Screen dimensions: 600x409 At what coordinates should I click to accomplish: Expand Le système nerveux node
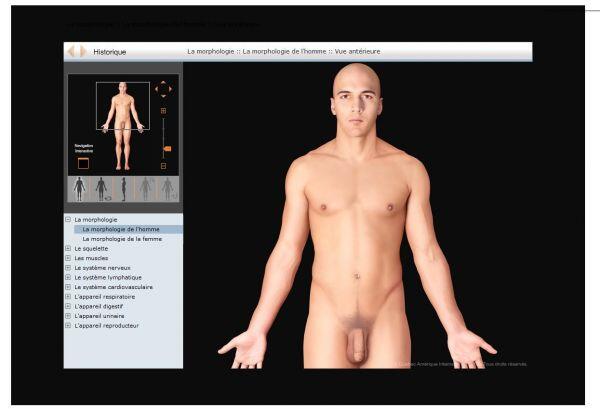[68, 268]
